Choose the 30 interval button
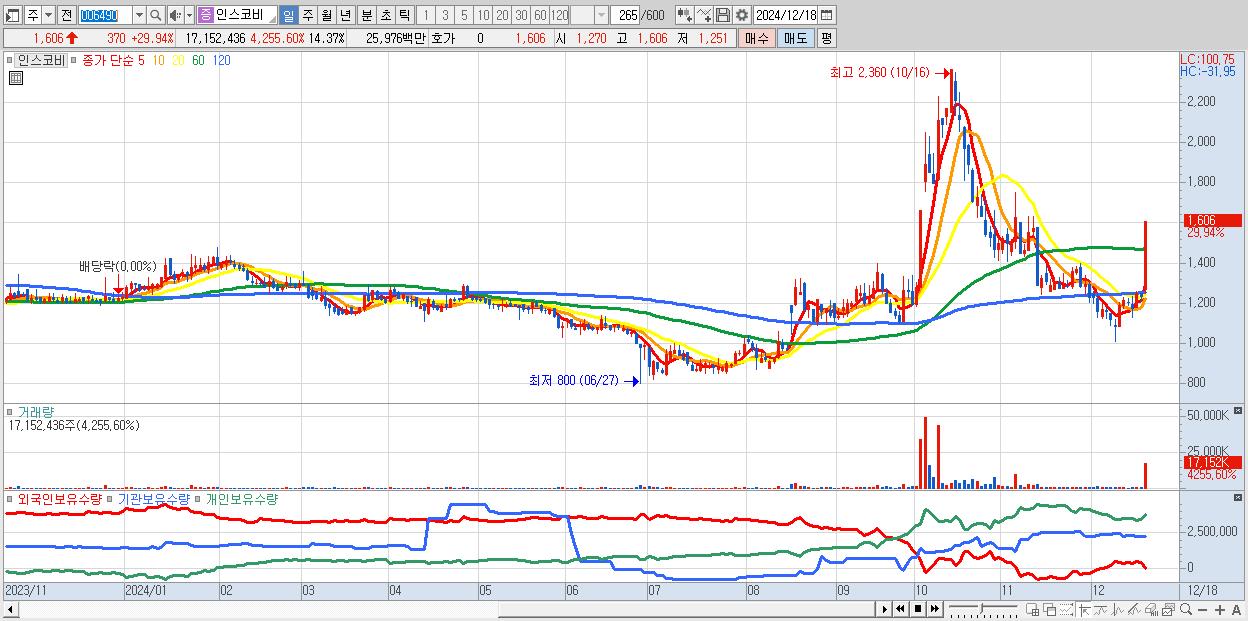This screenshot has width=1248, height=621. (521, 15)
